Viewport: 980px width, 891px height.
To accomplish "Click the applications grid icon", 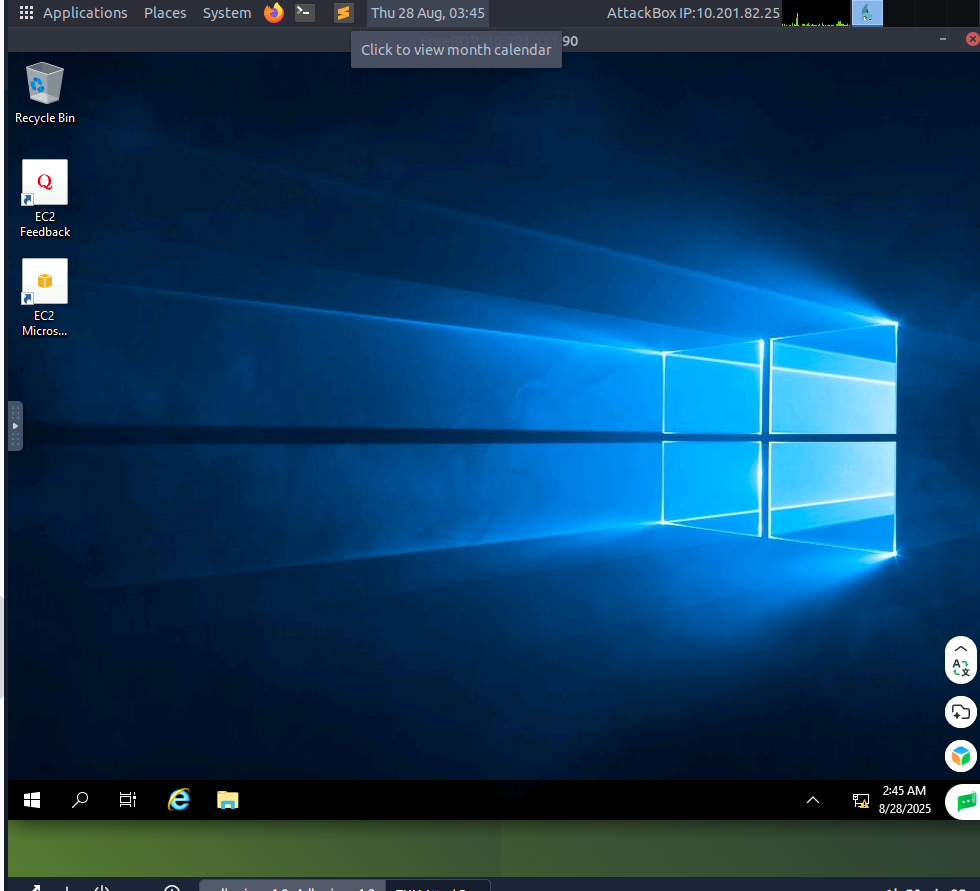I will pyautogui.click(x=26, y=12).
